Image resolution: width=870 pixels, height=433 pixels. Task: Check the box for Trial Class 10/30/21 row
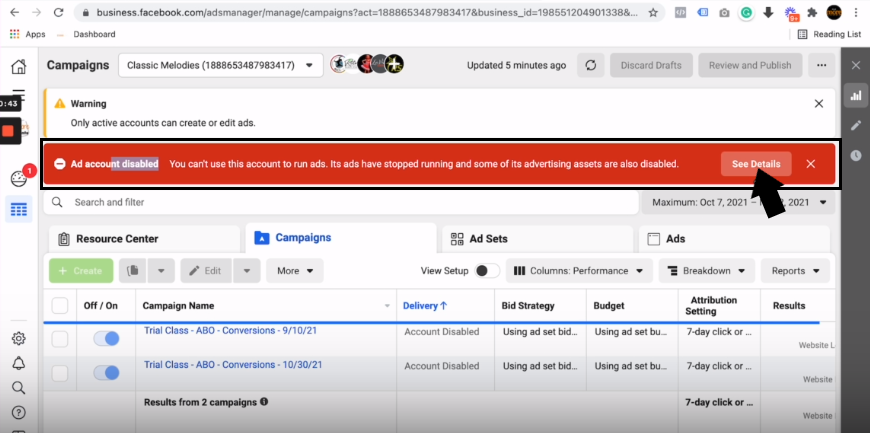tap(60, 373)
